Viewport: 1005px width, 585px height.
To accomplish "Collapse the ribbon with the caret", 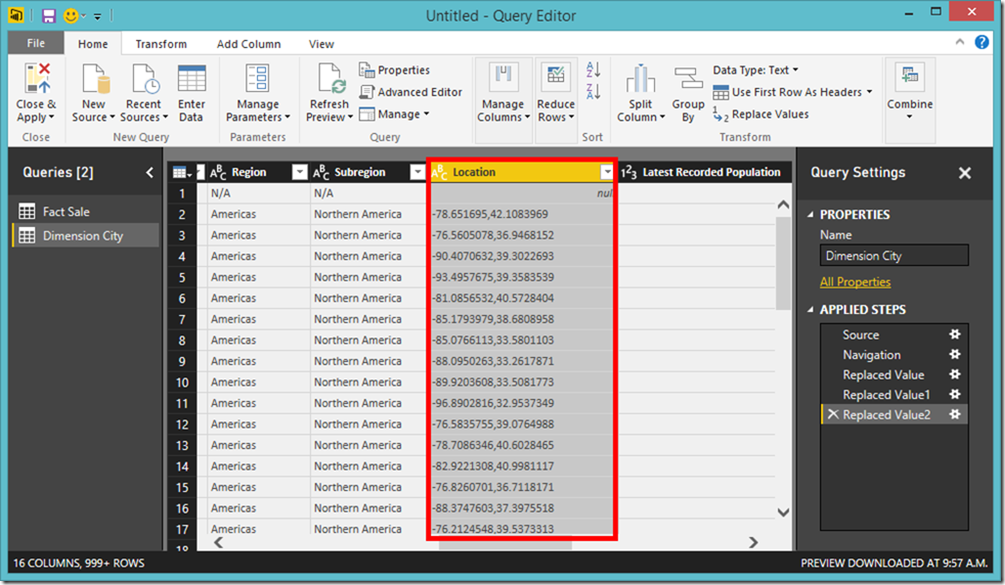I will coord(959,42).
